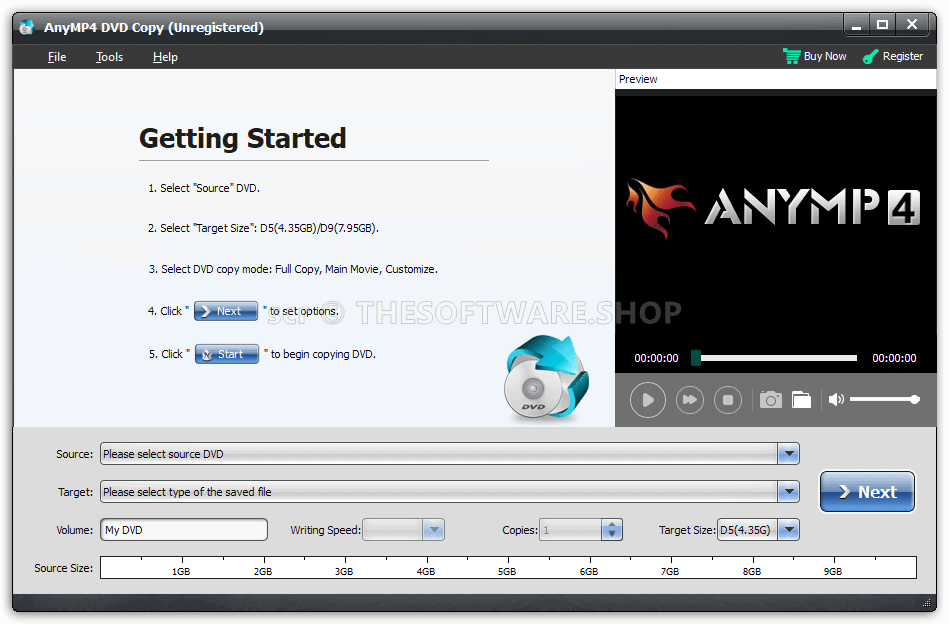This screenshot has width=949, height=624.
Task: Open the snapshot folder icon
Action: (x=801, y=399)
